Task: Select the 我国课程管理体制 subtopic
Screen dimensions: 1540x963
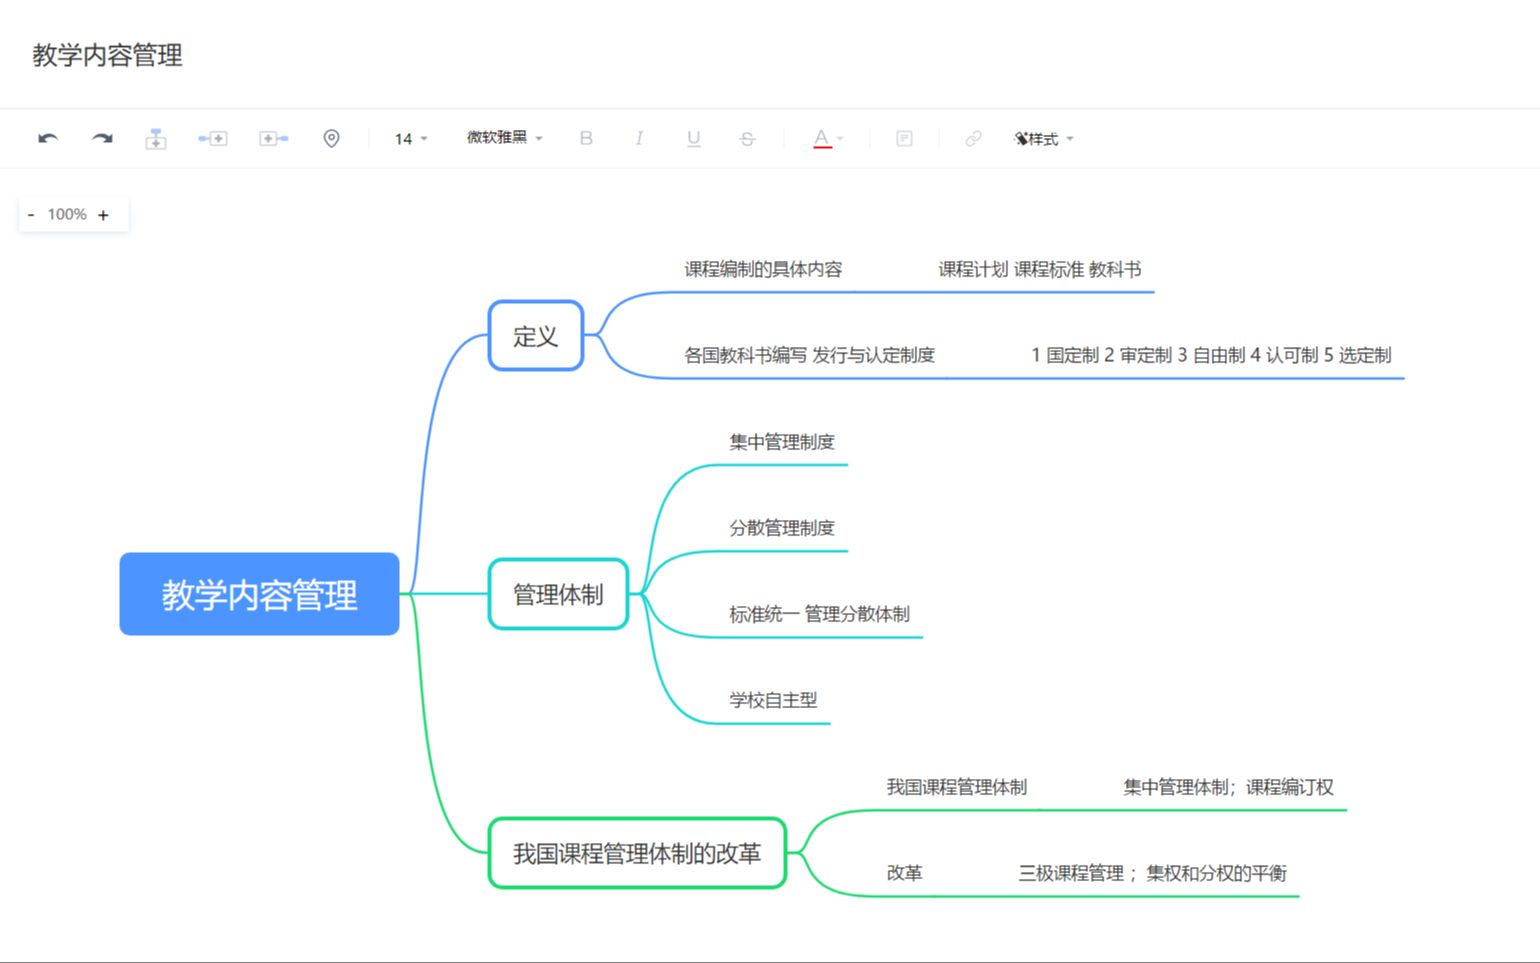Action: pos(956,787)
